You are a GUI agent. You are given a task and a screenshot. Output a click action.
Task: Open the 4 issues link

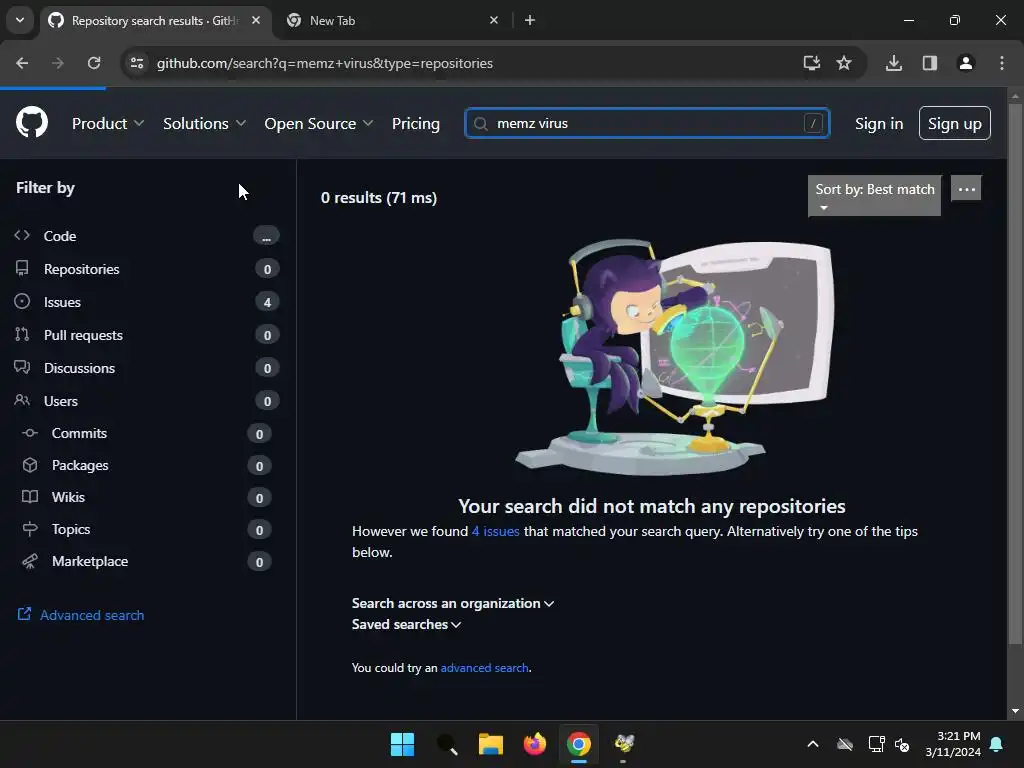496,532
